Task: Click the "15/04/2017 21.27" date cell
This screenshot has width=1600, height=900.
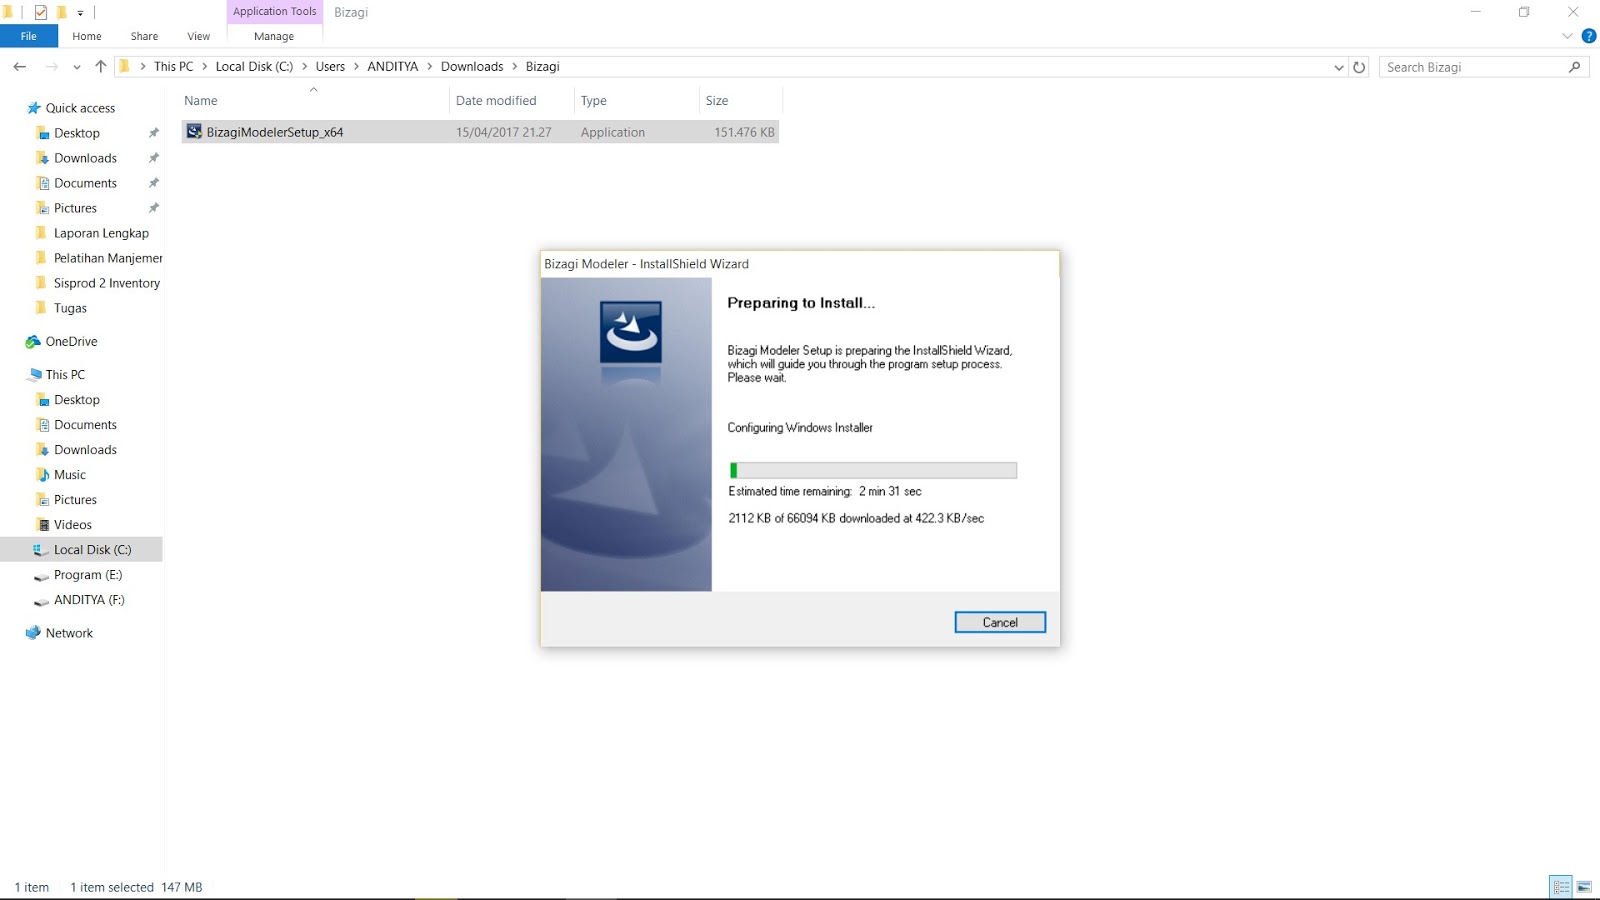Action: pos(504,132)
